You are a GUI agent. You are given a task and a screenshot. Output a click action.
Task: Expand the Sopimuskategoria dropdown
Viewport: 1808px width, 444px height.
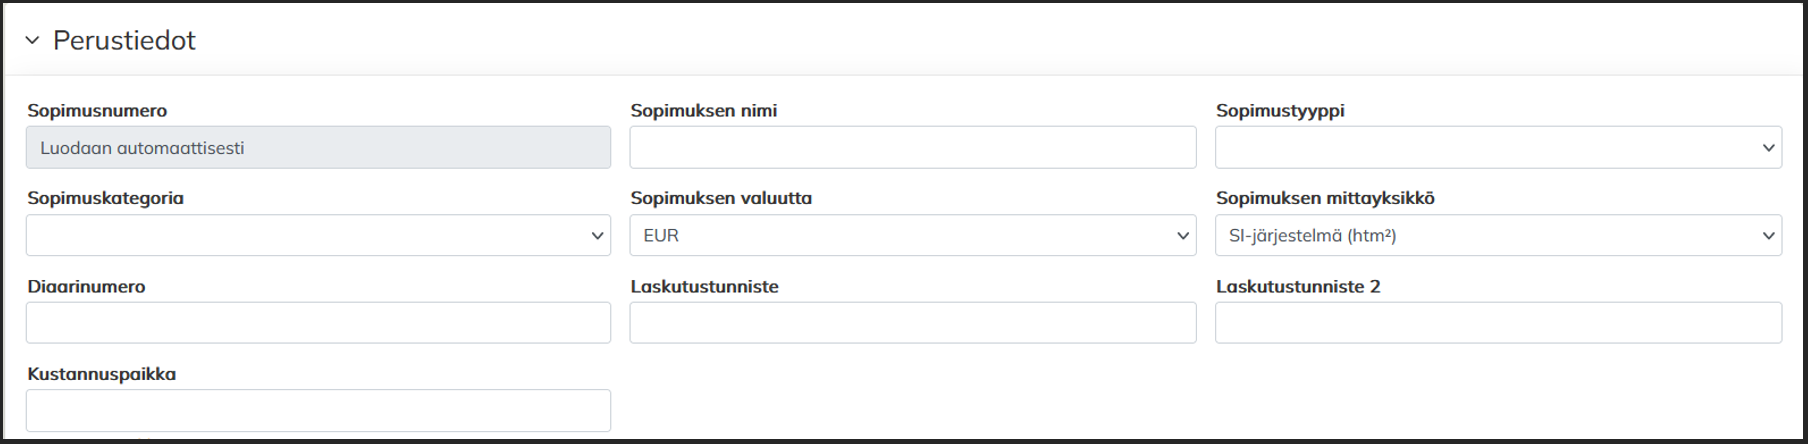point(318,236)
